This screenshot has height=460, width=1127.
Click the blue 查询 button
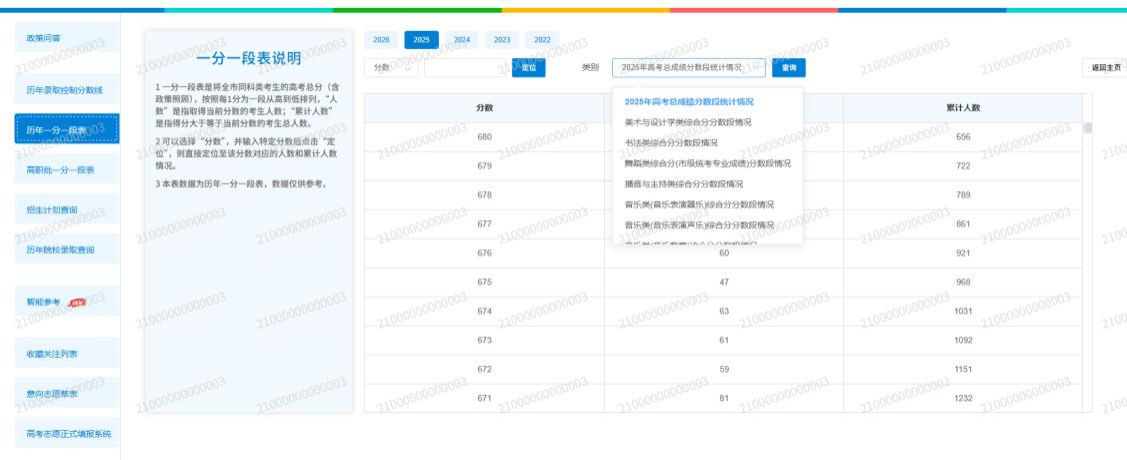pyautogui.click(x=788, y=68)
